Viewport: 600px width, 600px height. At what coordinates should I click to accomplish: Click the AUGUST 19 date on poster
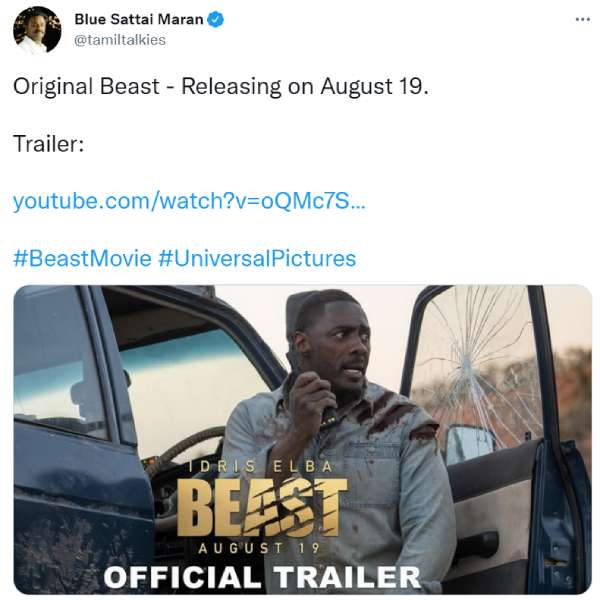pos(259,548)
